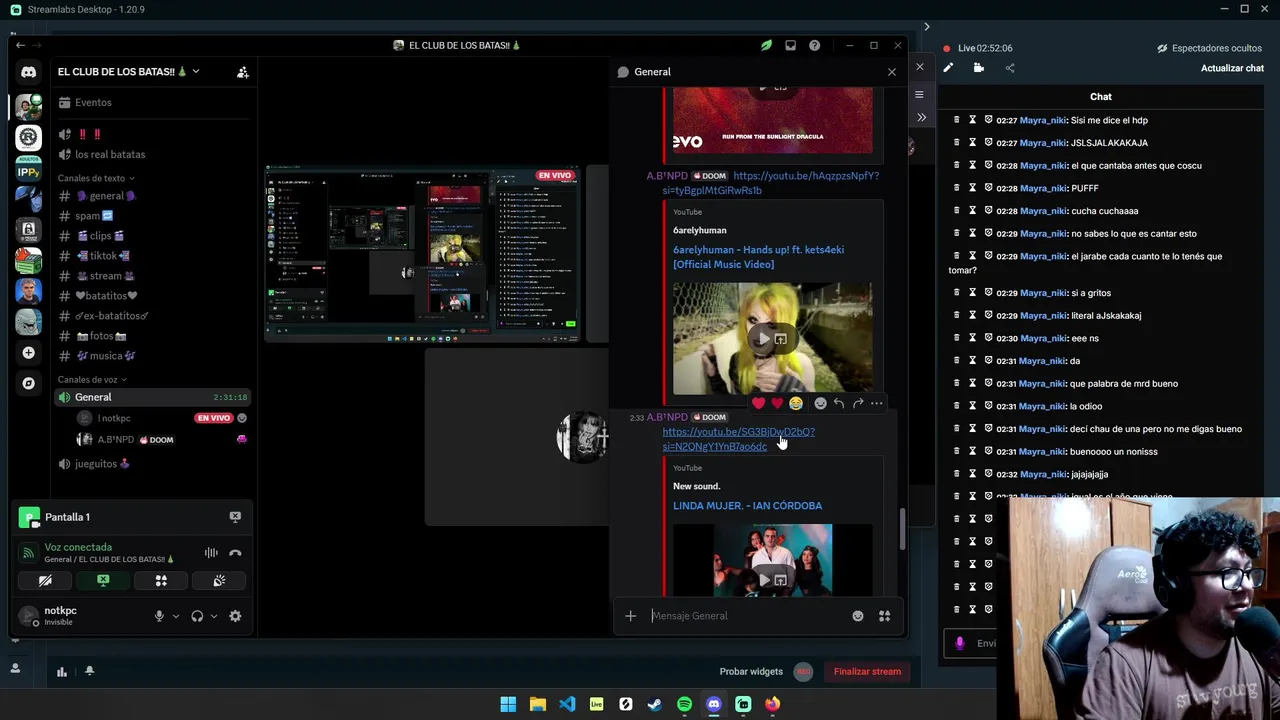Open microphone input options arrow
This screenshot has height=720, width=1280.
coord(176,616)
